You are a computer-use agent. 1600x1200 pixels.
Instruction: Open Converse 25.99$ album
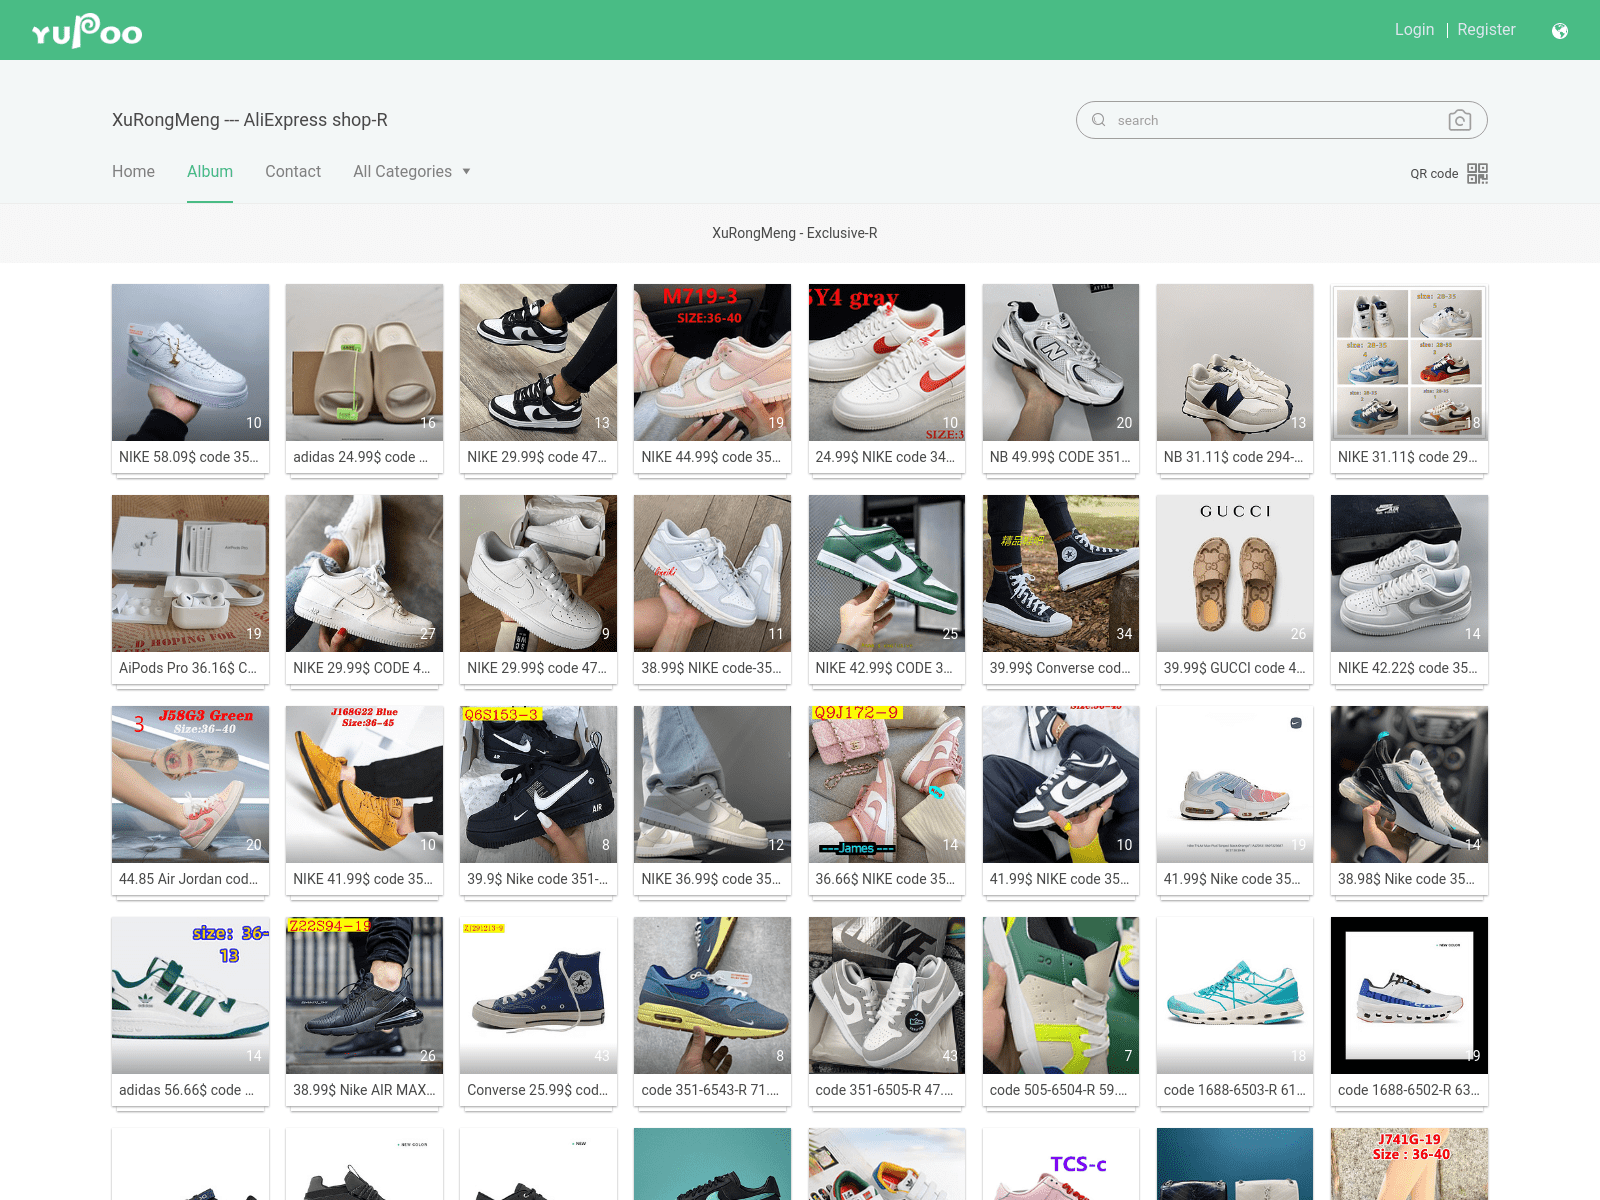click(538, 1012)
